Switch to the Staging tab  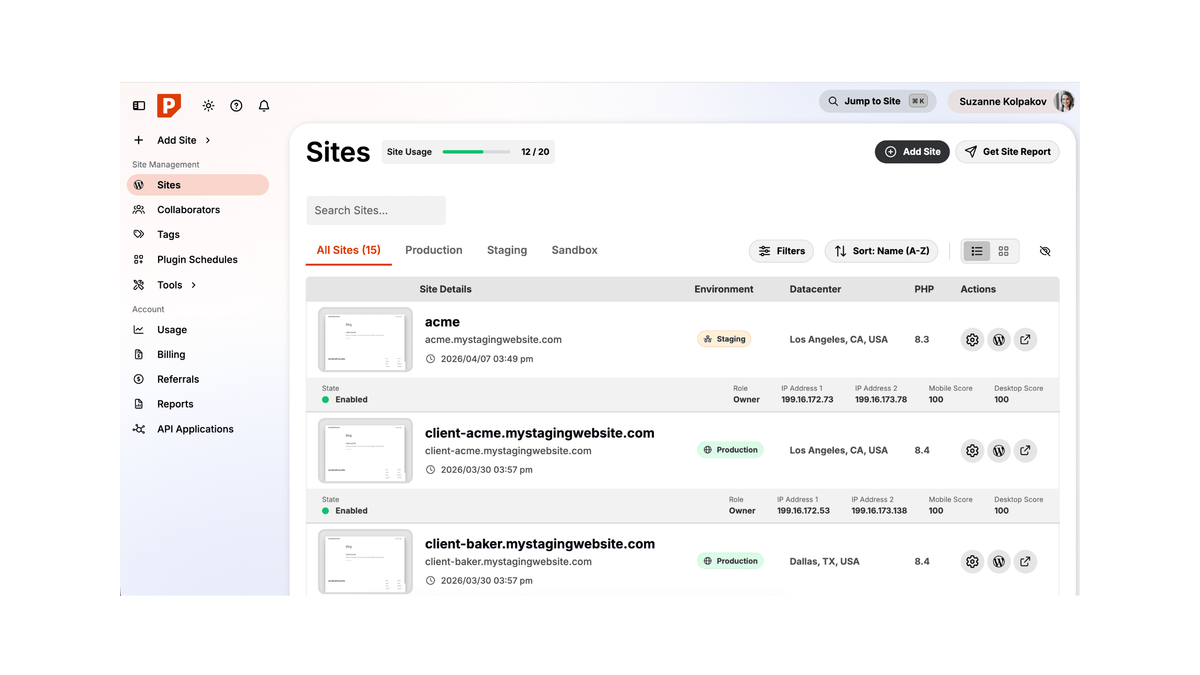click(x=507, y=250)
